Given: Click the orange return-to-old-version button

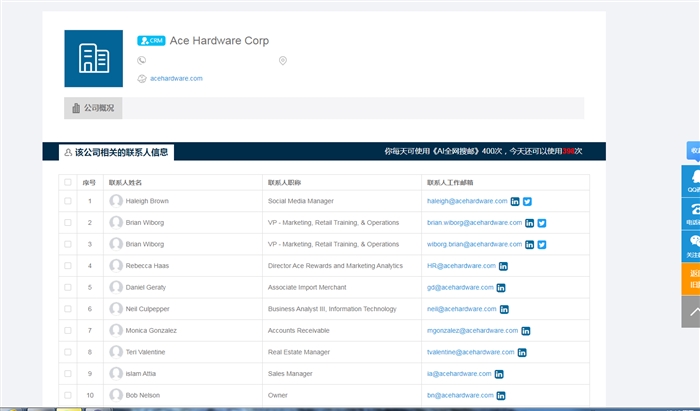Looking at the screenshot, I should tap(691, 279).
